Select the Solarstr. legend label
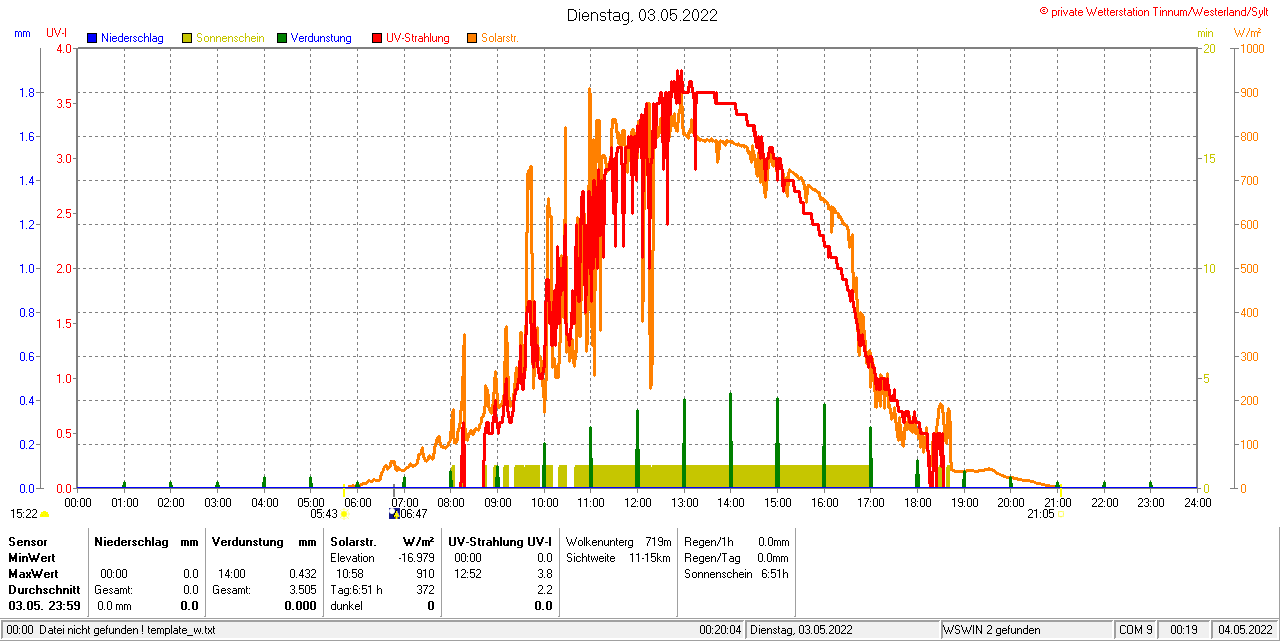 click(x=500, y=38)
